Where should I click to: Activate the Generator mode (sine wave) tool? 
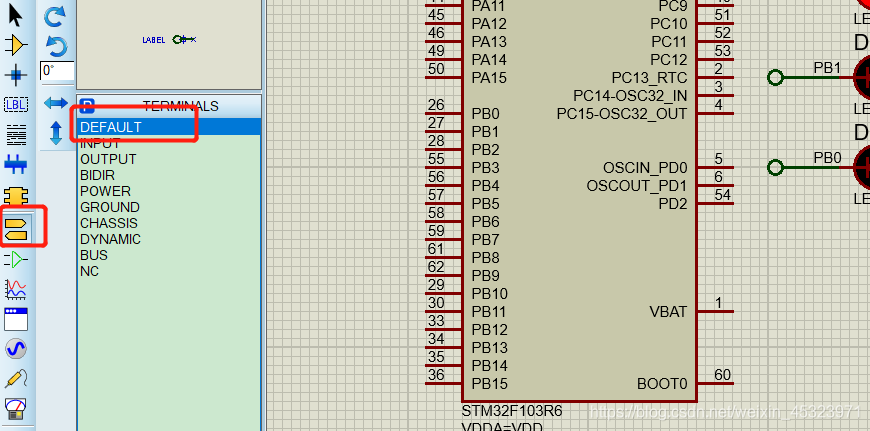[16, 349]
